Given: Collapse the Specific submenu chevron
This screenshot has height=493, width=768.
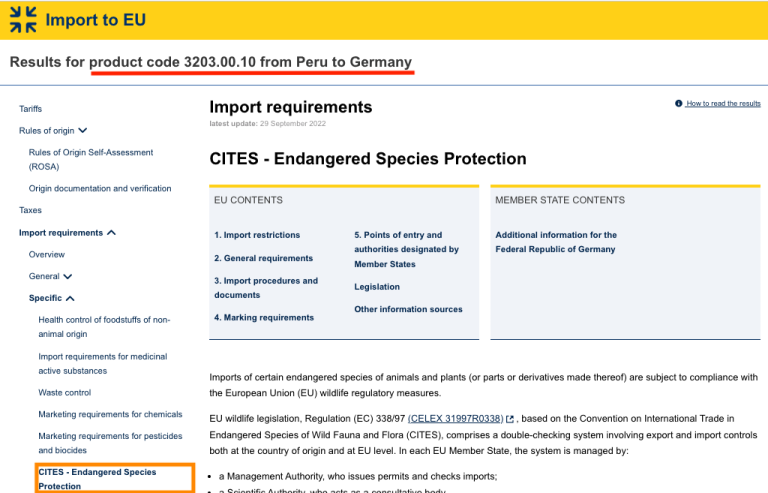Looking at the screenshot, I should (70, 298).
